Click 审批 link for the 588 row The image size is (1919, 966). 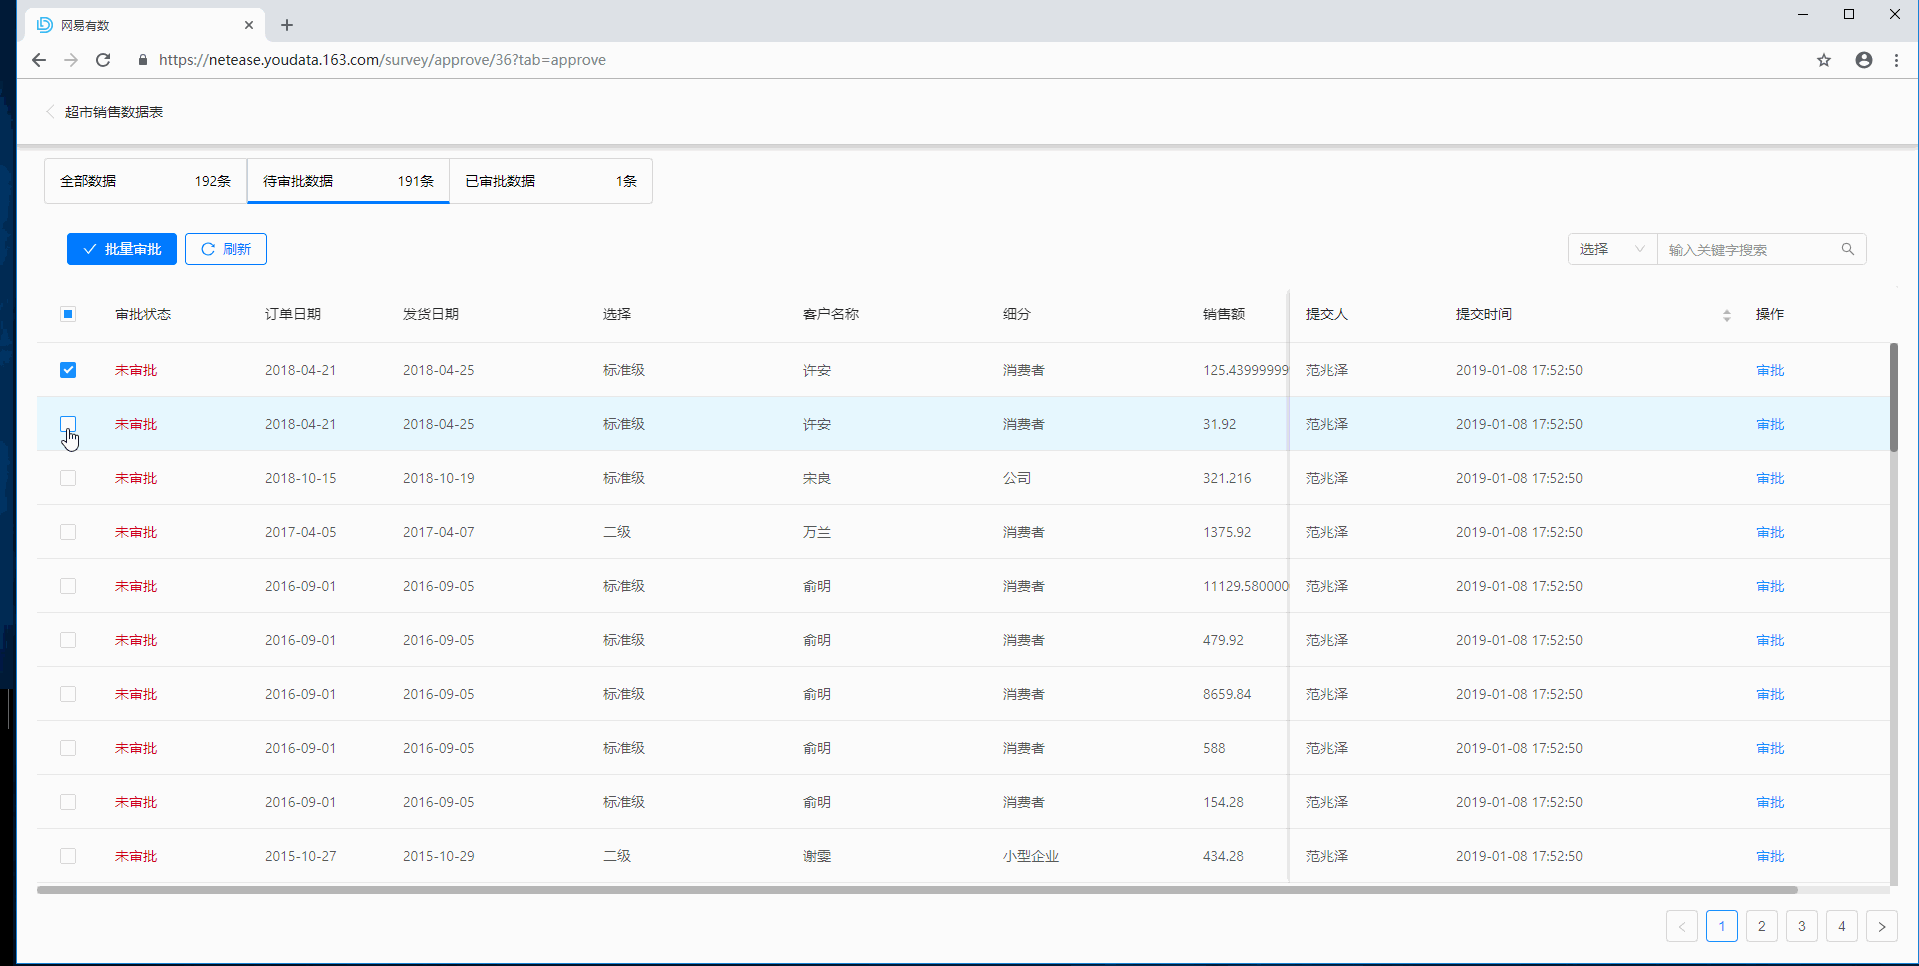1770,748
